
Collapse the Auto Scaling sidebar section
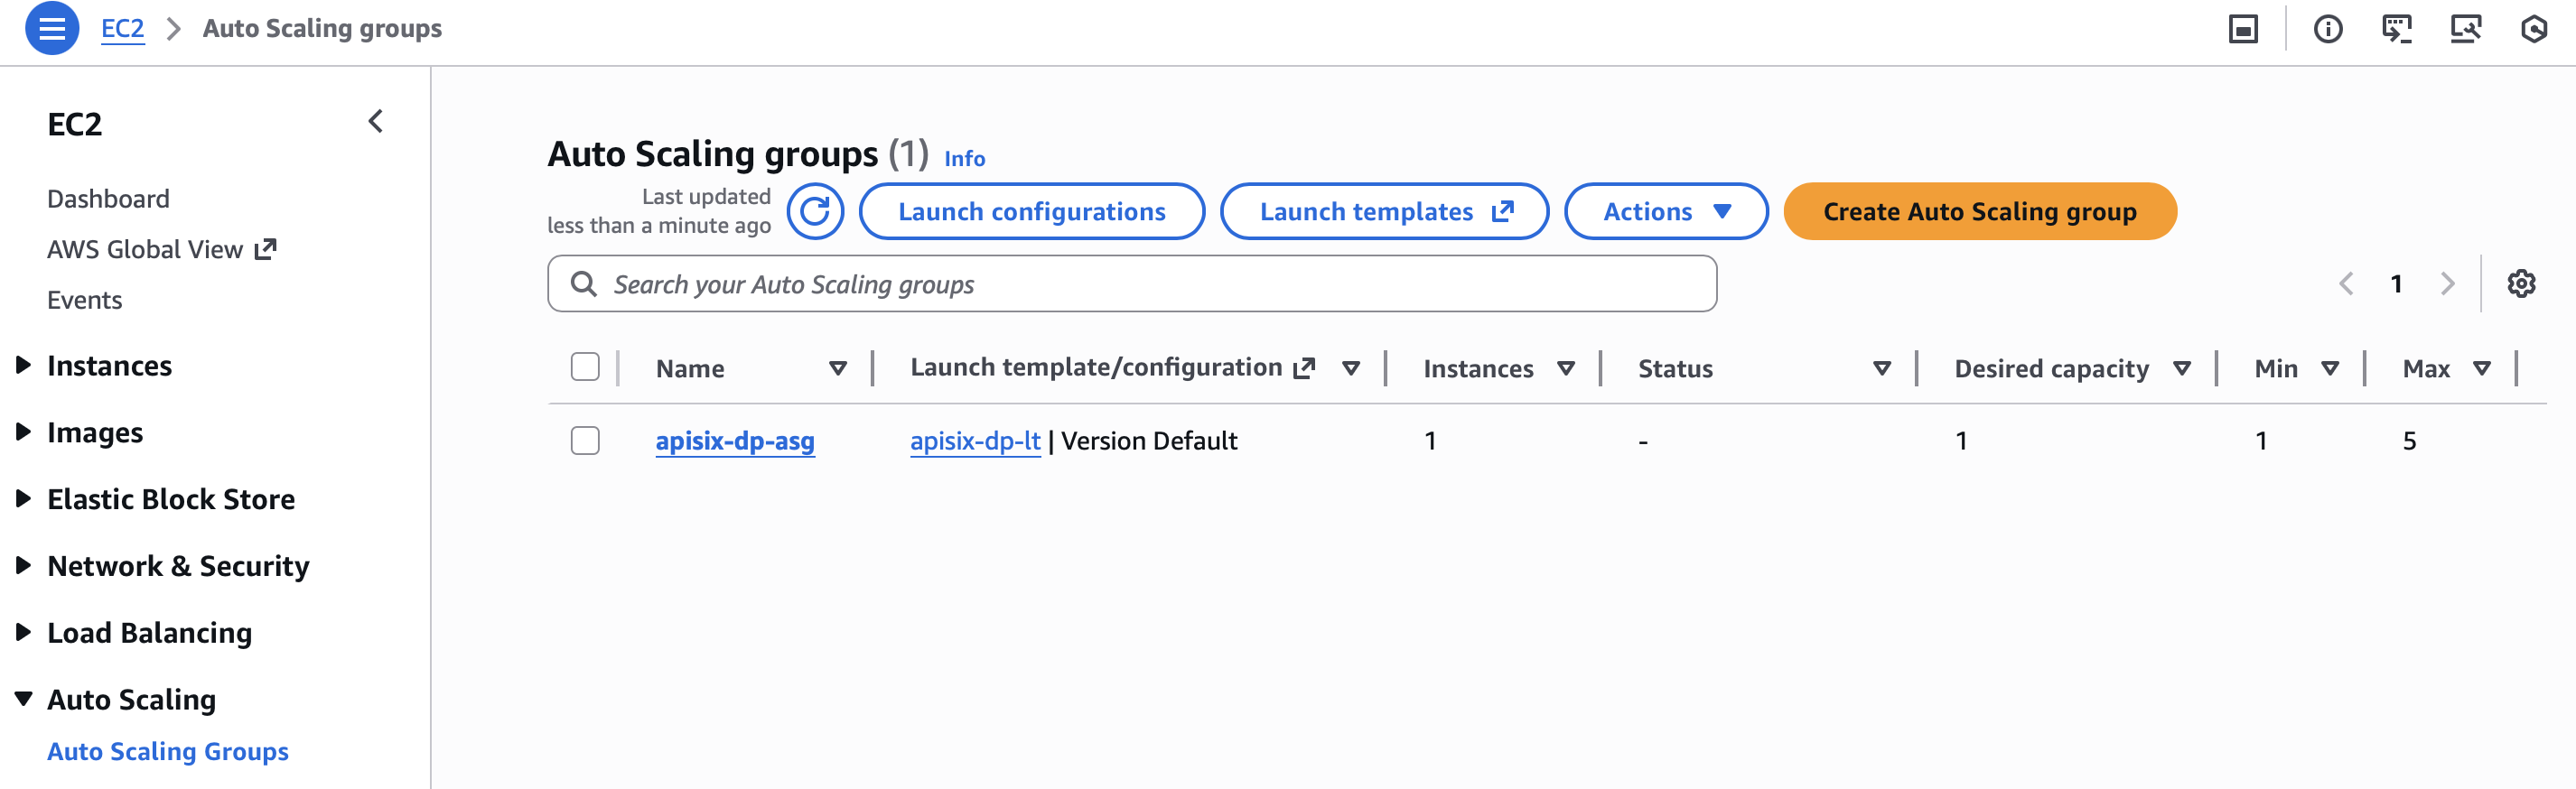pyautogui.click(x=24, y=699)
